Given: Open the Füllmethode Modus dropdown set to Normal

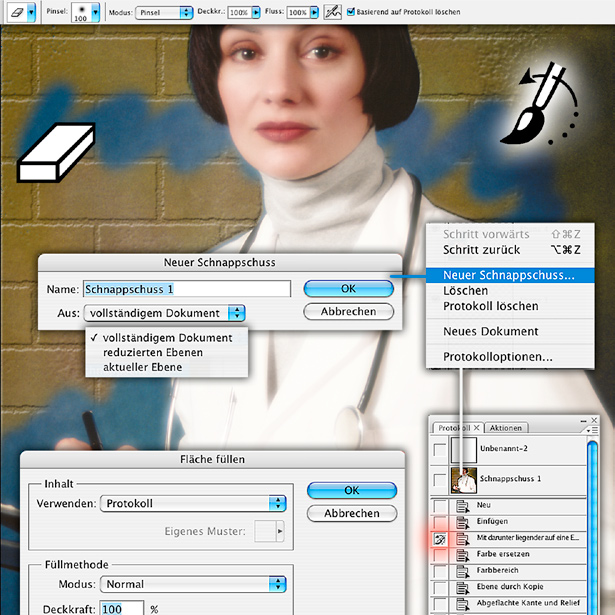Looking at the screenshot, I should (193, 584).
